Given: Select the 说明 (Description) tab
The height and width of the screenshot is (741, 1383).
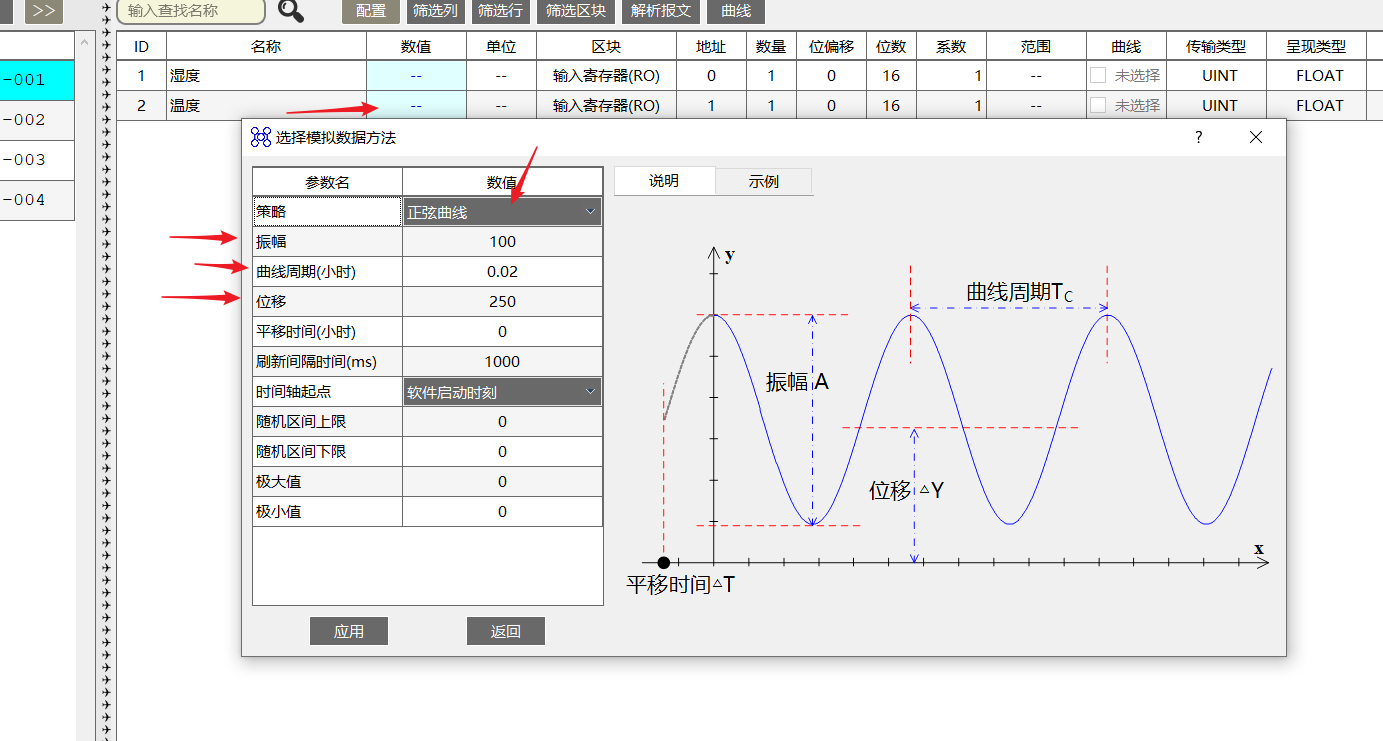Looking at the screenshot, I should (664, 181).
